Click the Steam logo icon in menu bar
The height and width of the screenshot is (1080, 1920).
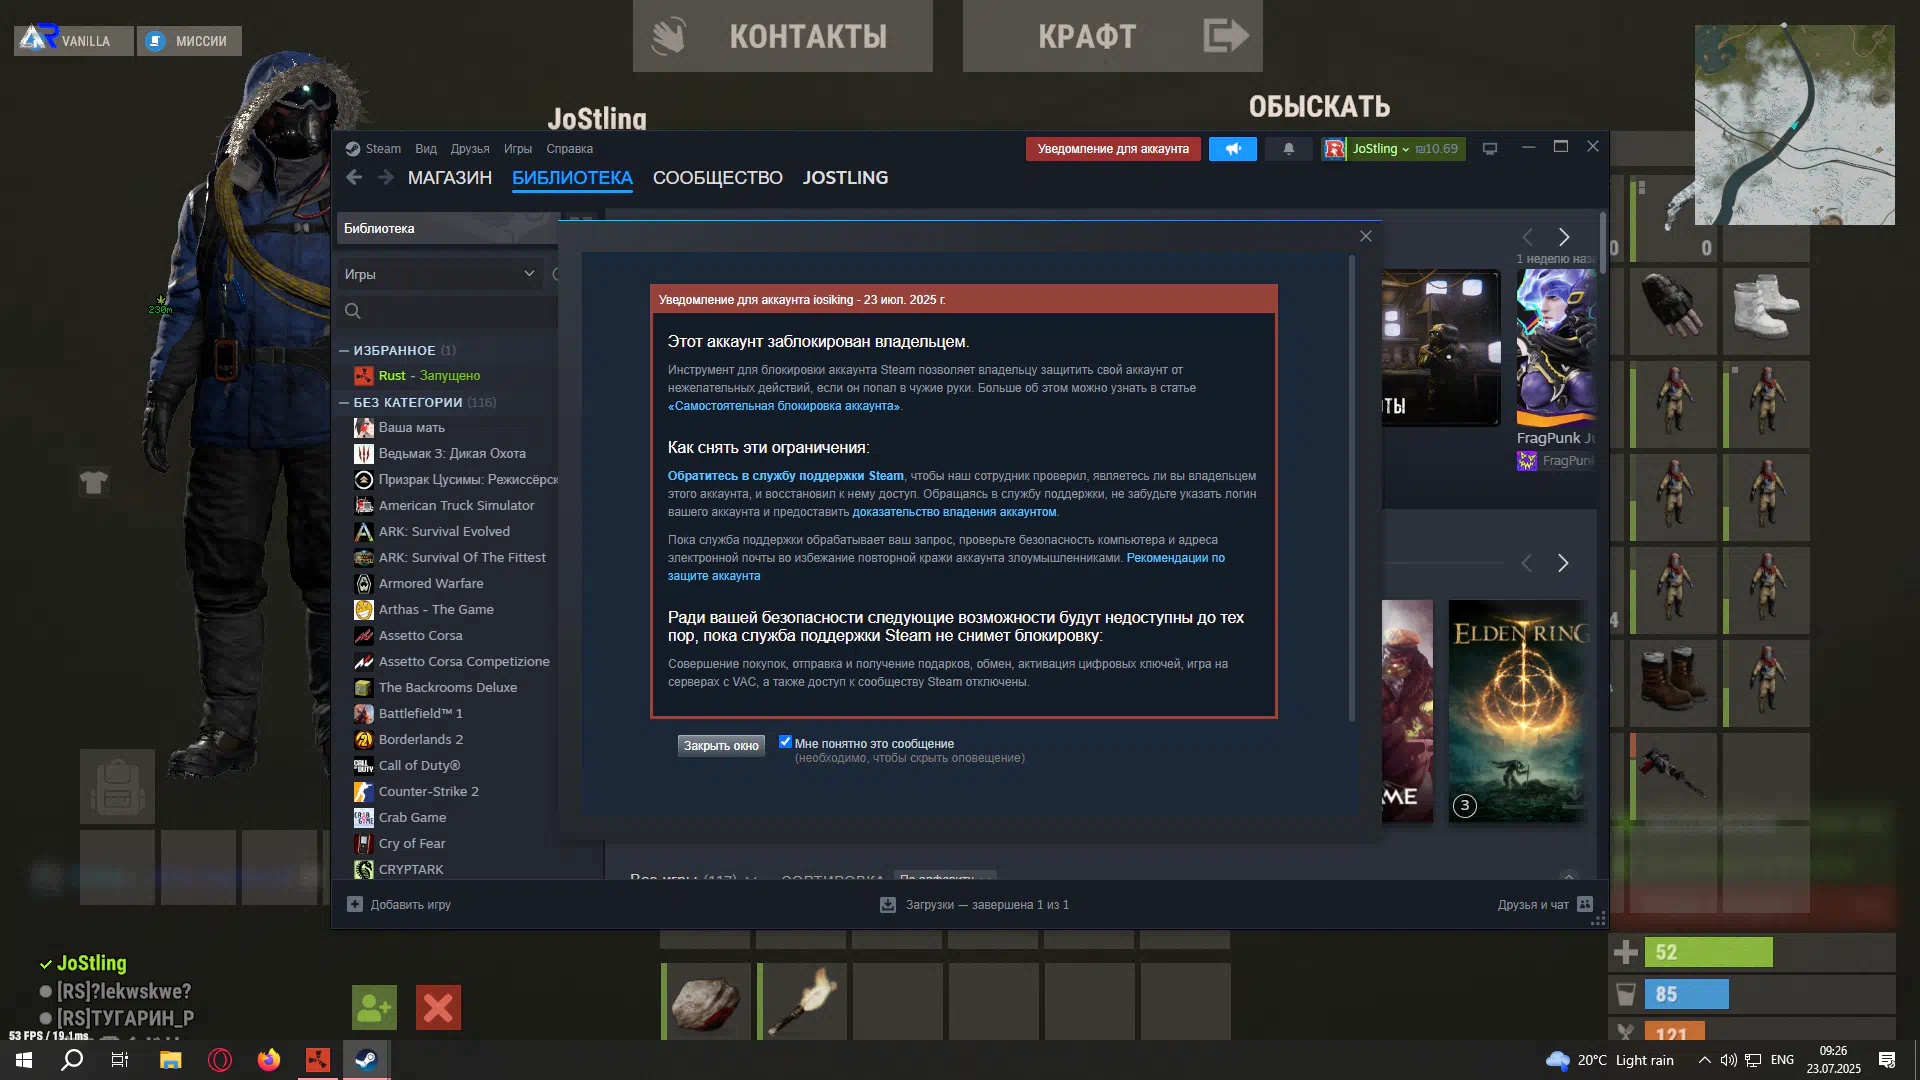352,149
